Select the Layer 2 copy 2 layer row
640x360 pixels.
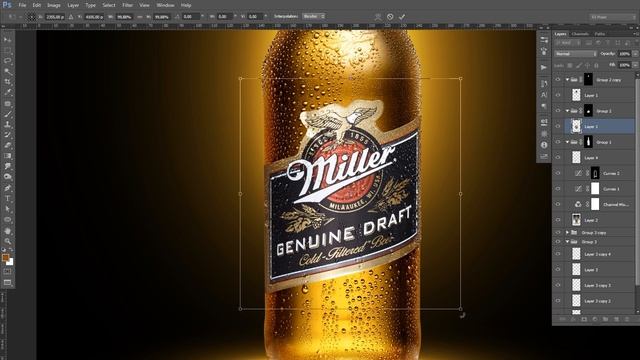(x=594, y=301)
